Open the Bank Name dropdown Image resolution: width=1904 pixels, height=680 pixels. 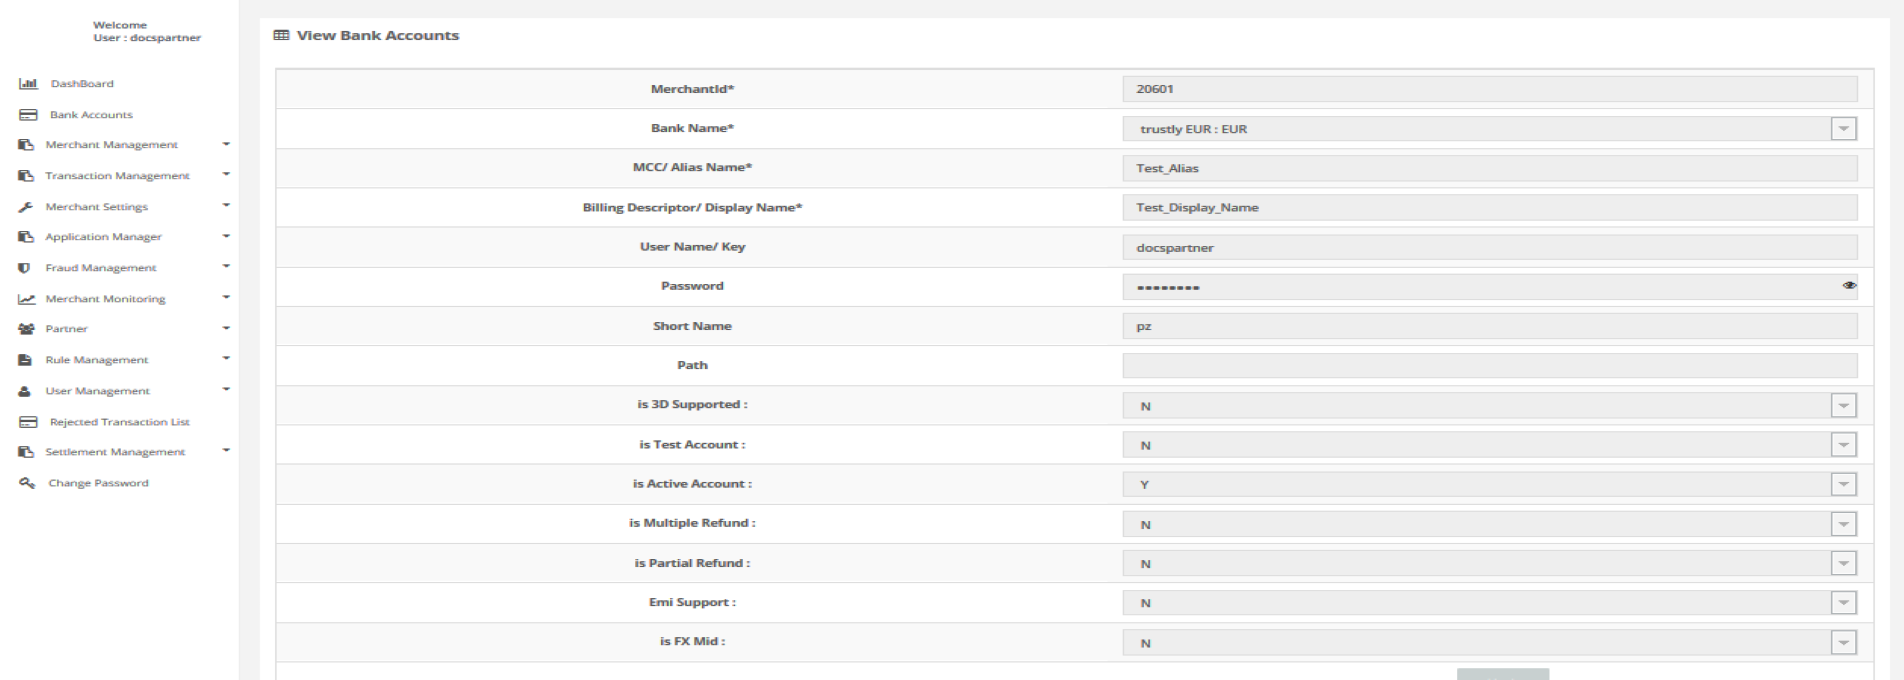click(x=1843, y=129)
